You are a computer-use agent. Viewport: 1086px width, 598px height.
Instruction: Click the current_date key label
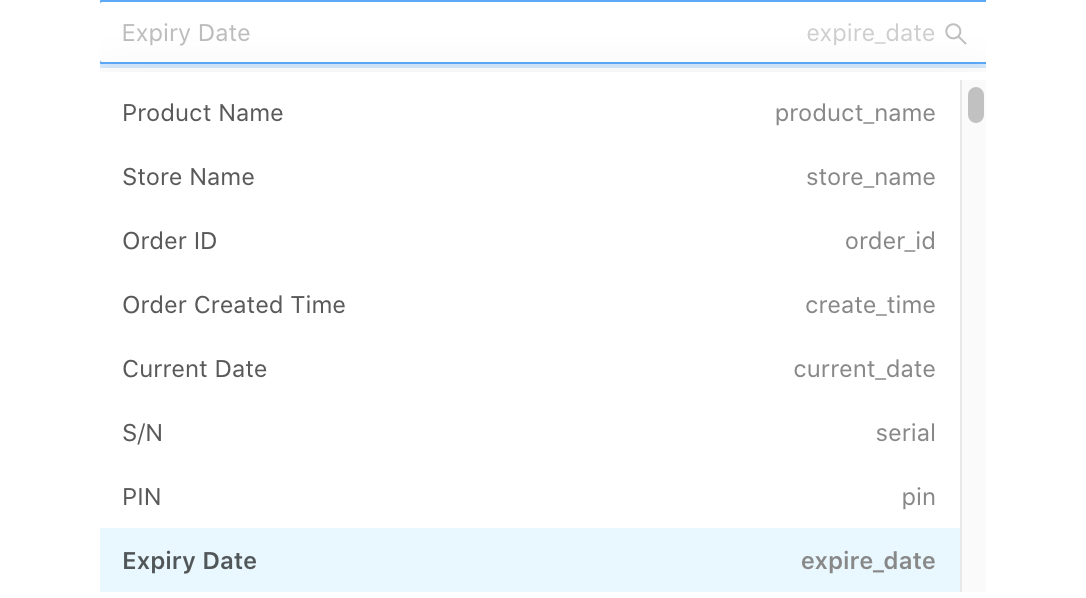click(864, 369)
